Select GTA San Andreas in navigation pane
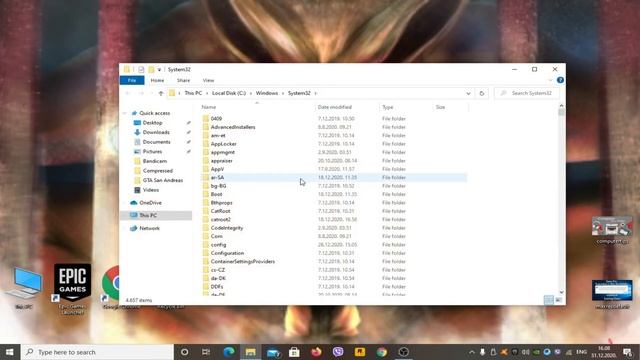 click(x=162, y=180)
